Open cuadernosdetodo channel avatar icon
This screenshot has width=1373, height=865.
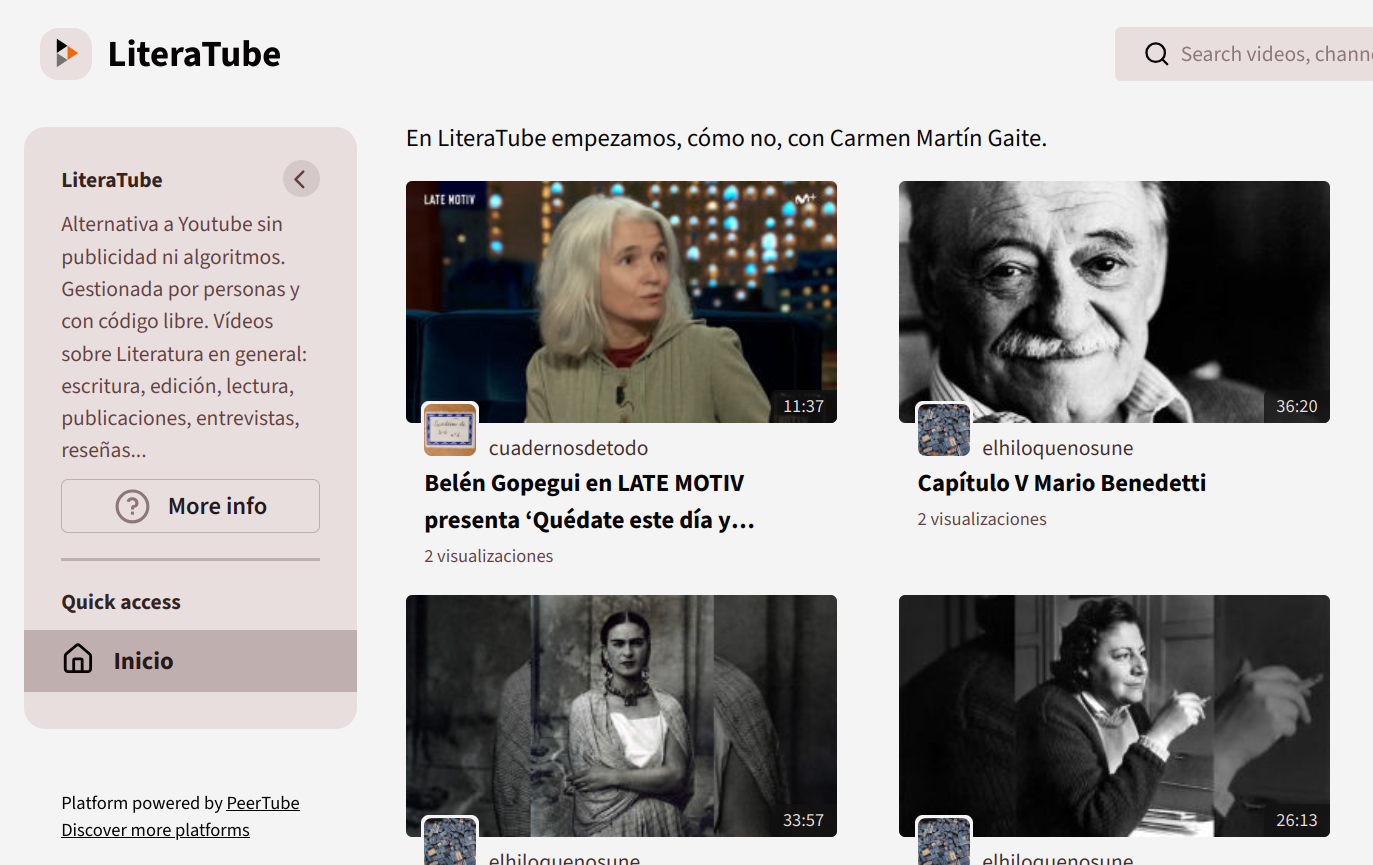pos(450,429)
